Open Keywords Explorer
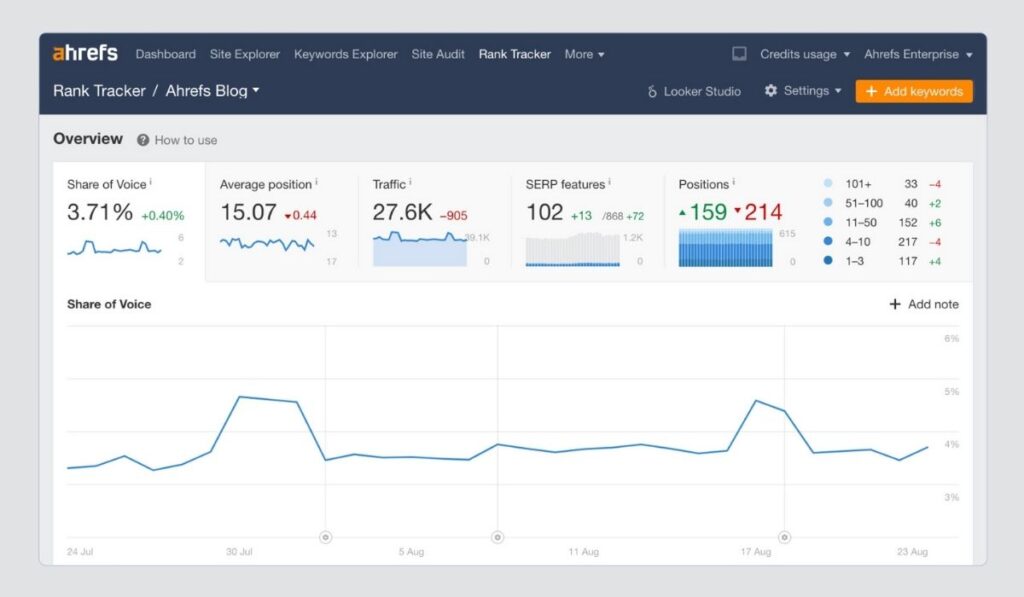 [x=345, y=54]
